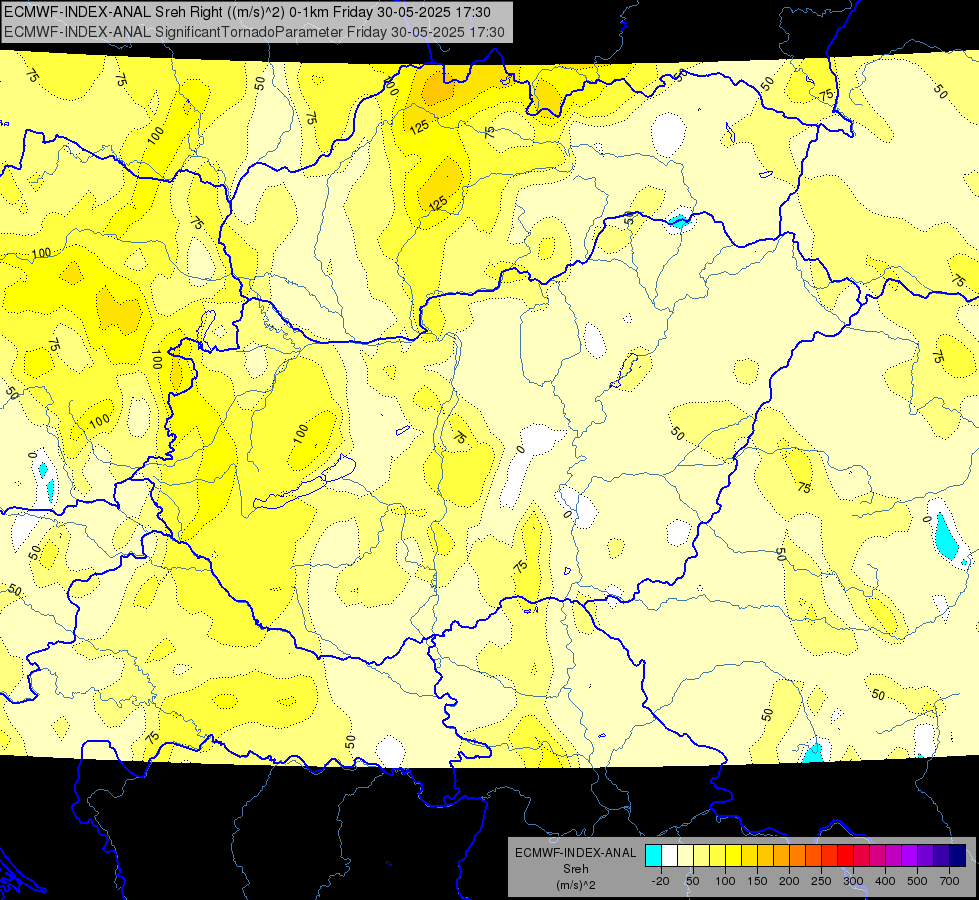
Task: Click the 200 tick label in the legend
Action: [x=789, y=881]
